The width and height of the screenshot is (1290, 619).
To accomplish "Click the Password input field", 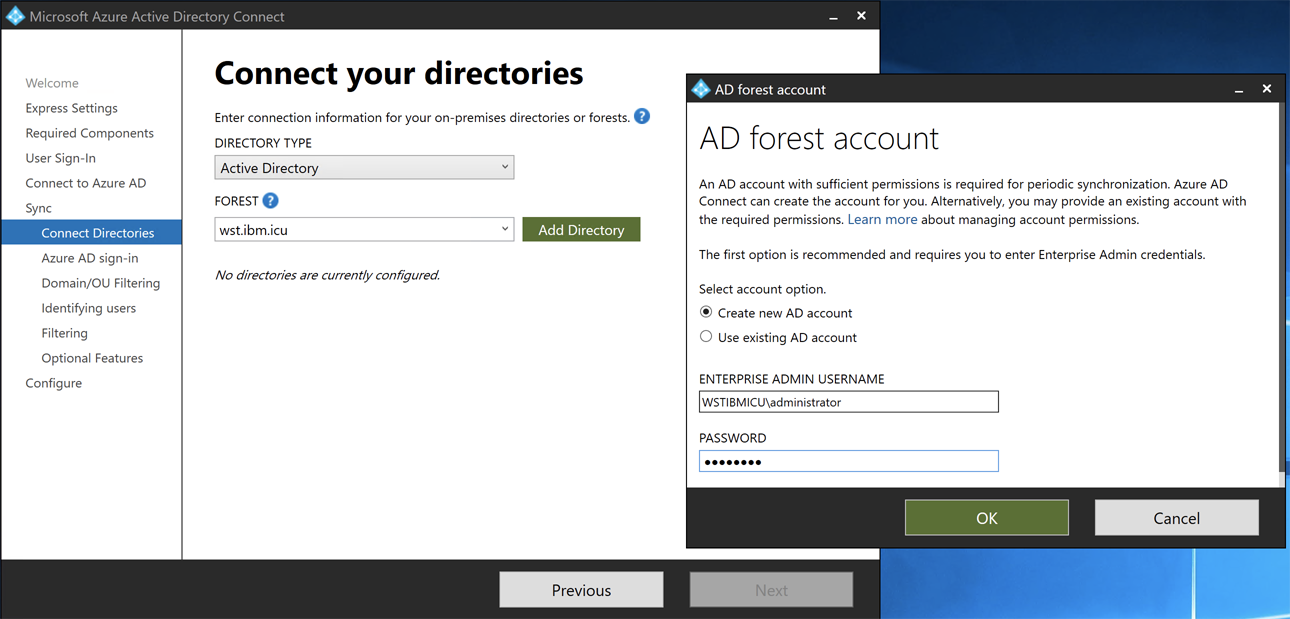I will [848, 461].
